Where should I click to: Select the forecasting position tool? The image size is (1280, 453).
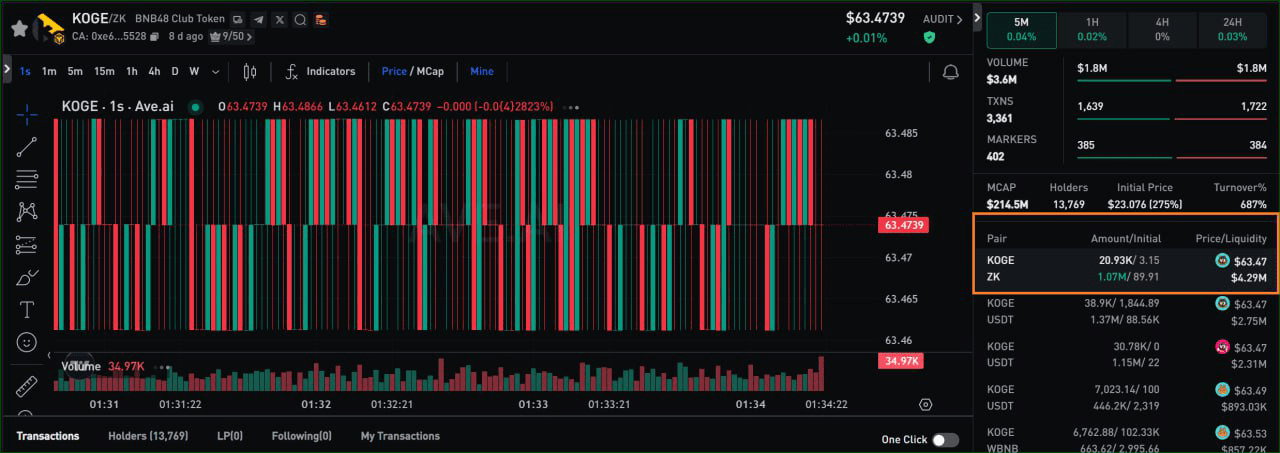pos(27,244)
